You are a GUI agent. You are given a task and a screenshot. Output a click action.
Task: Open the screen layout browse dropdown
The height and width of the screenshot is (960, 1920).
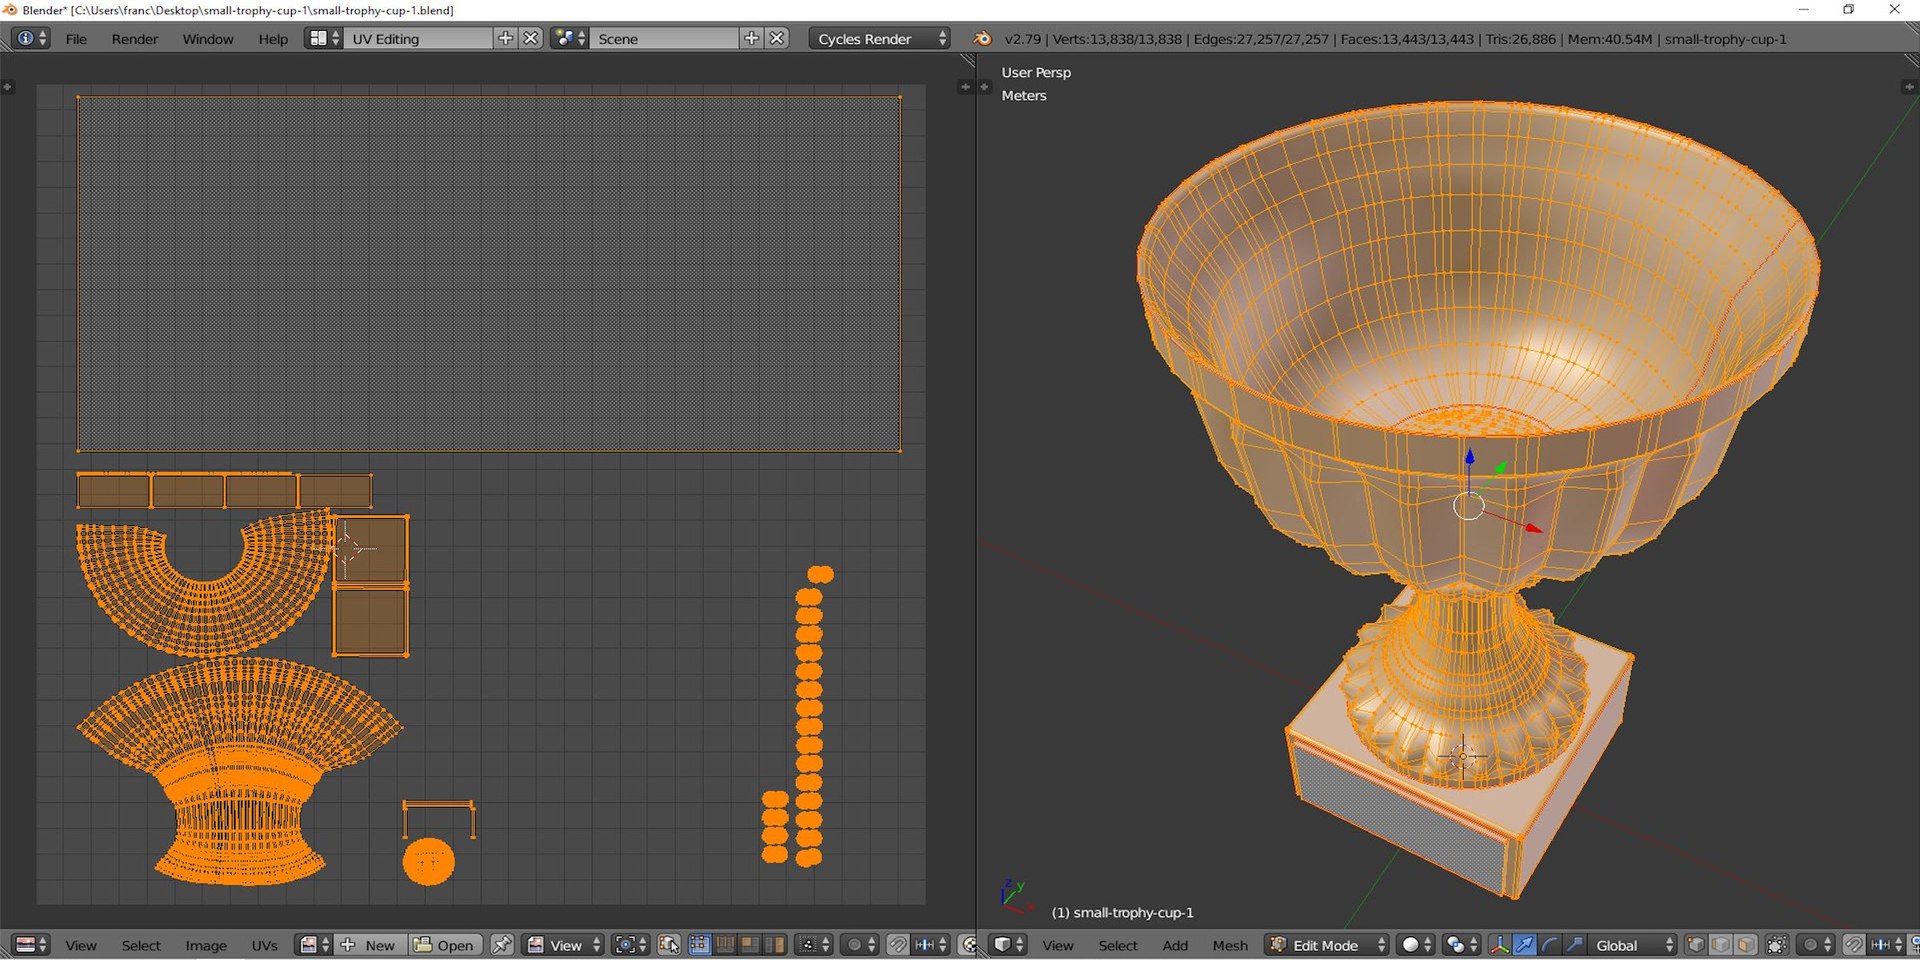click(324, 38)
